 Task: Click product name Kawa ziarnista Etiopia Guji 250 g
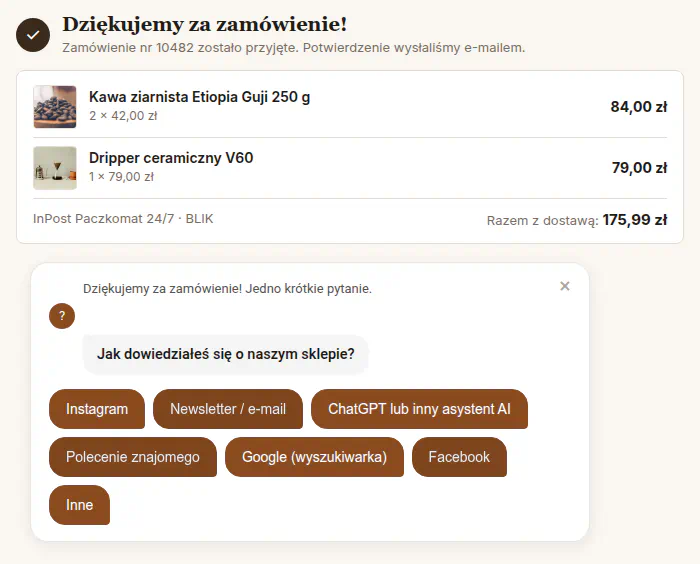(x=200, y=97)
